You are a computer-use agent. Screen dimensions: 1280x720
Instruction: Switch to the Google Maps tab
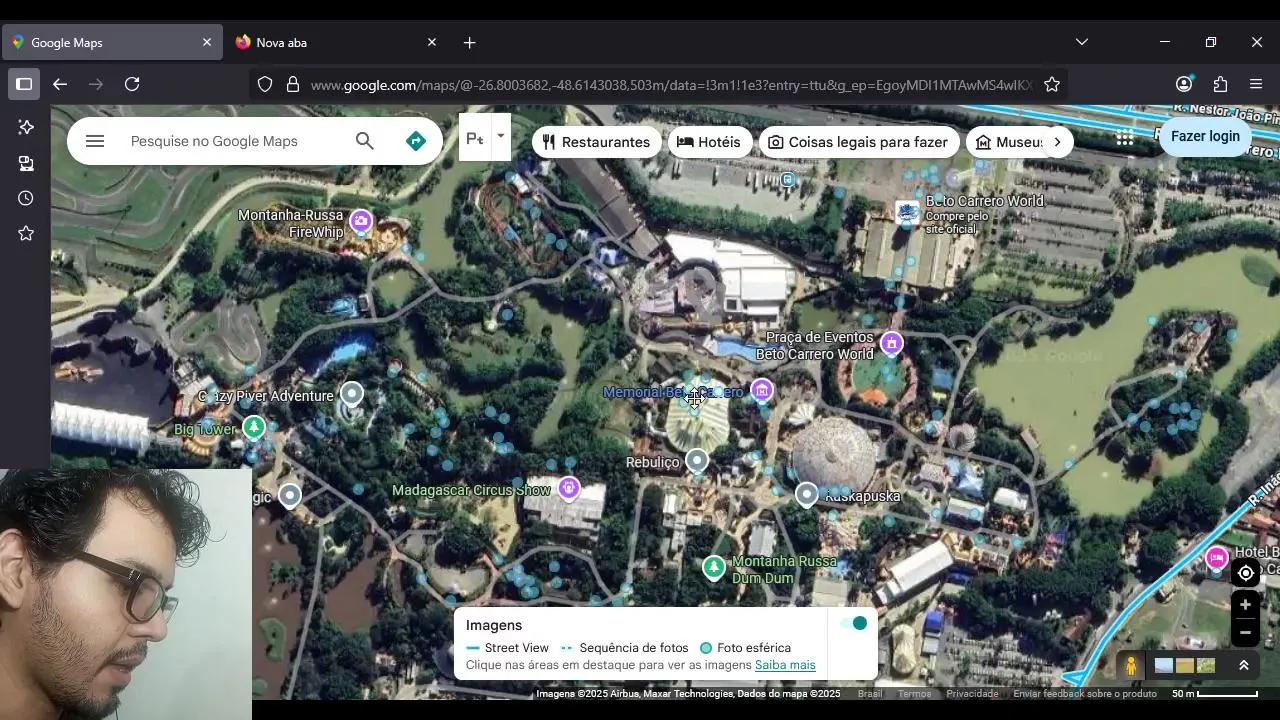[111, 42]
